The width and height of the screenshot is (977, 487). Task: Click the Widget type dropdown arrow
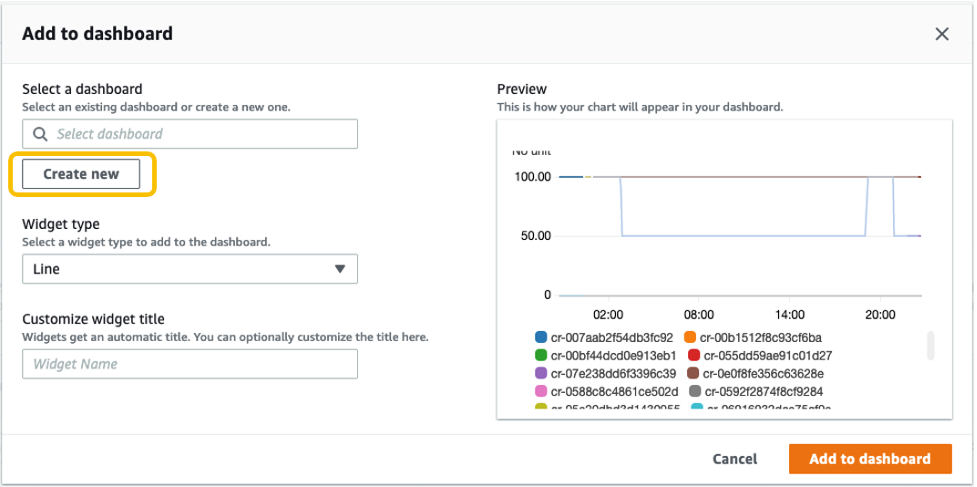click(x=340, y=269)
